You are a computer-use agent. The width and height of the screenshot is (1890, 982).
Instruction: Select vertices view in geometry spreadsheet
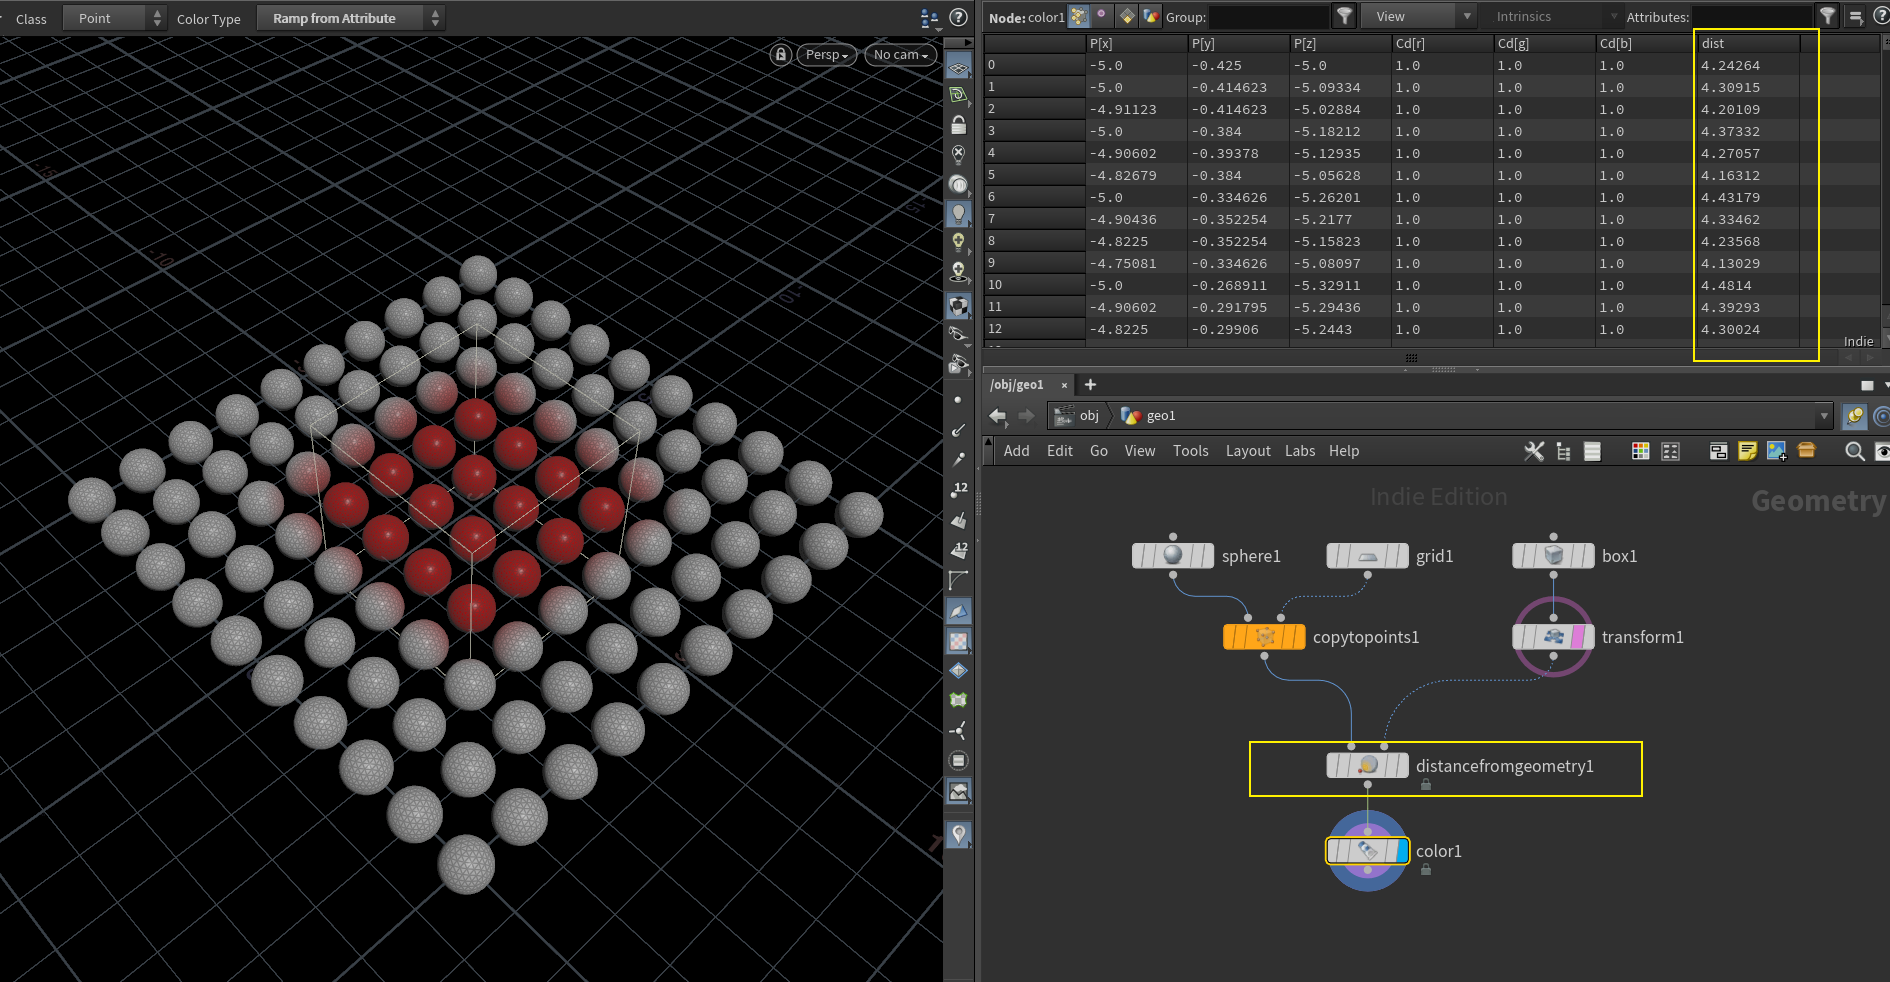tap(1102, 16)
